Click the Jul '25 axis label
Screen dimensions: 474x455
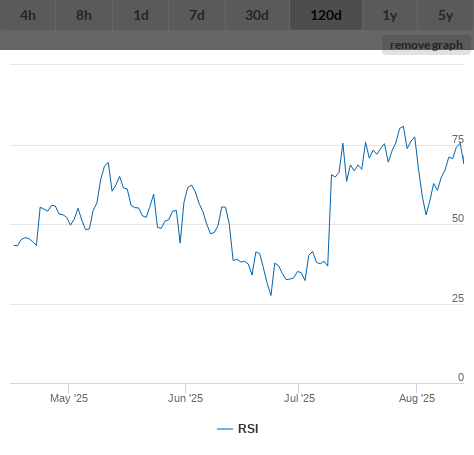tap(299, 398)
